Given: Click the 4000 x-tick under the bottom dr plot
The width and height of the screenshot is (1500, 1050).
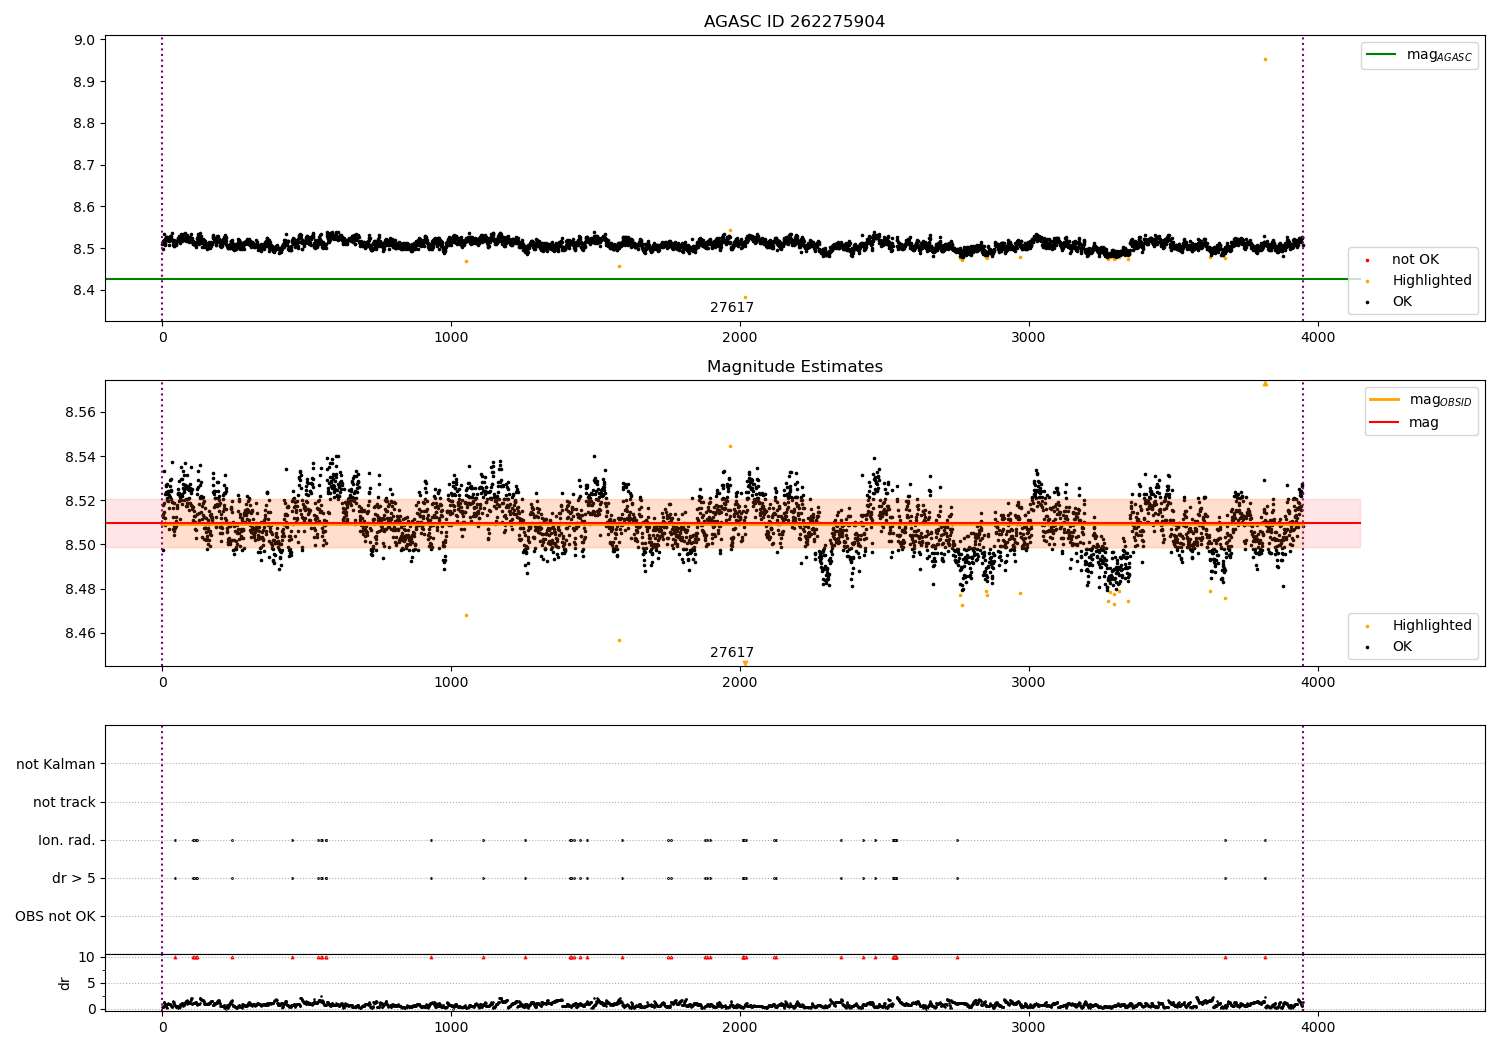Looking at the screenshot, I should [1318, 1027].
